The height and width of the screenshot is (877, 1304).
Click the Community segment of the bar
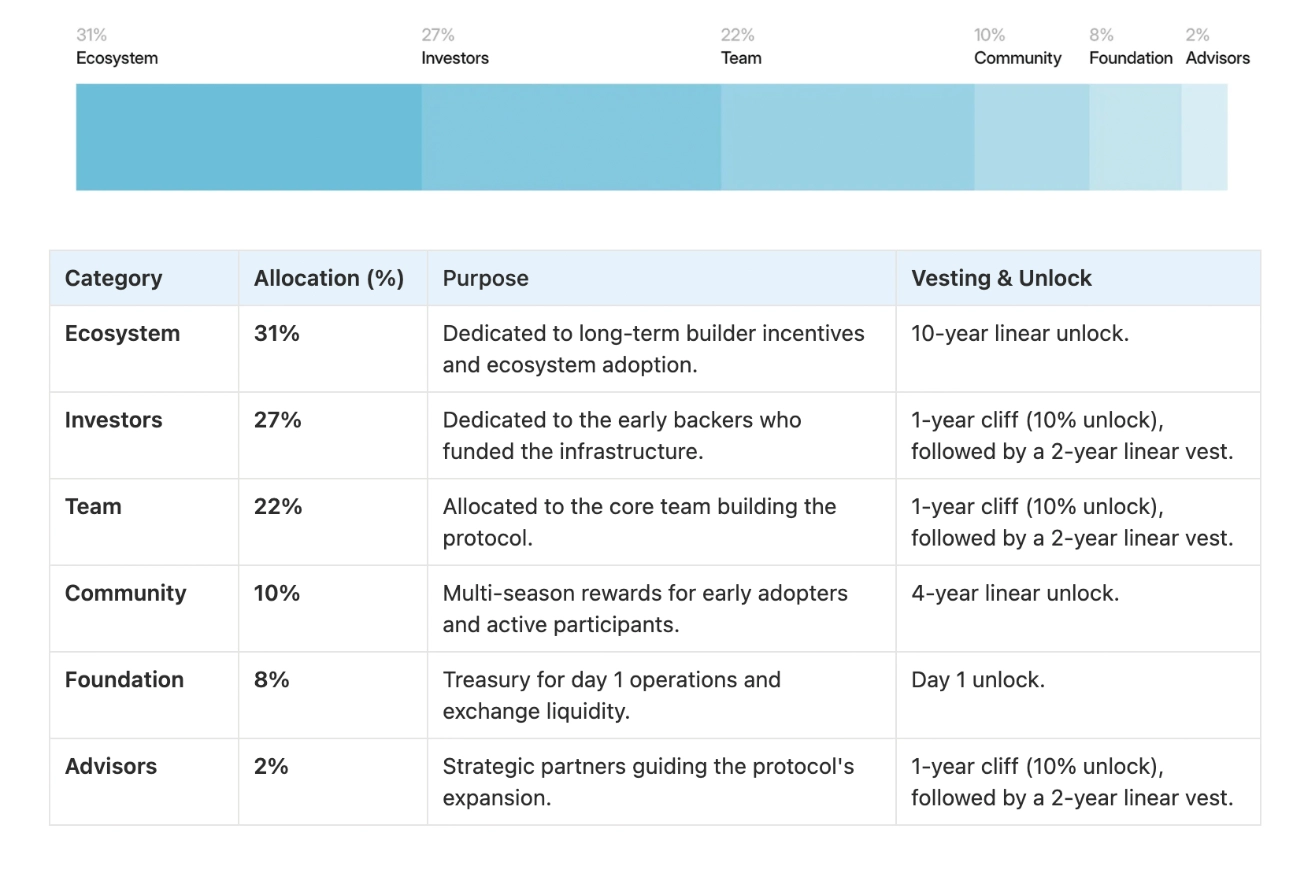click(1031, 137)
